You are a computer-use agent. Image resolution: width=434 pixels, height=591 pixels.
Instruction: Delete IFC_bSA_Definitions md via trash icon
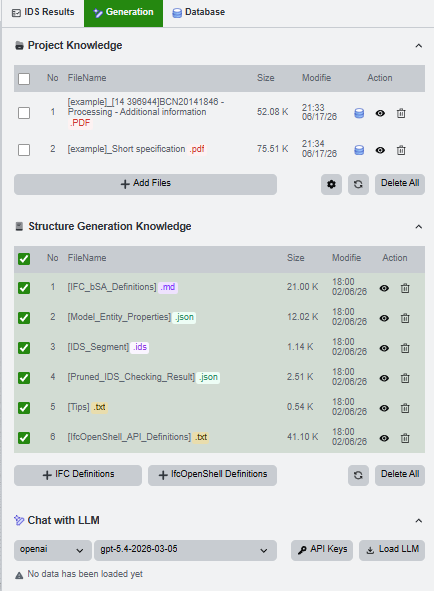405,288
